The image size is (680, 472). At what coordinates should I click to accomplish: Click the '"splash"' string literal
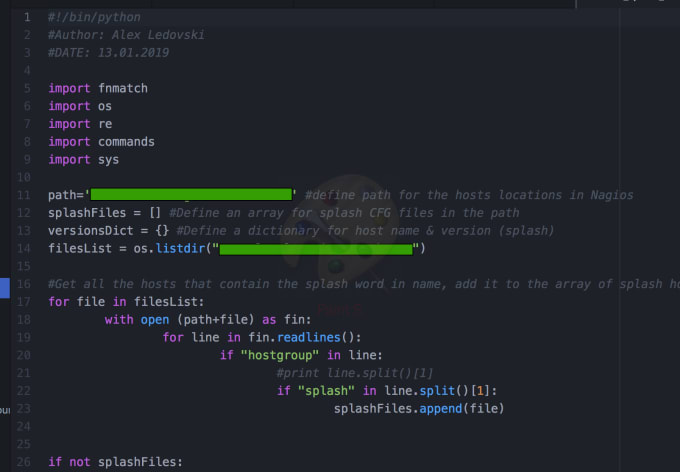click(326, 391)
